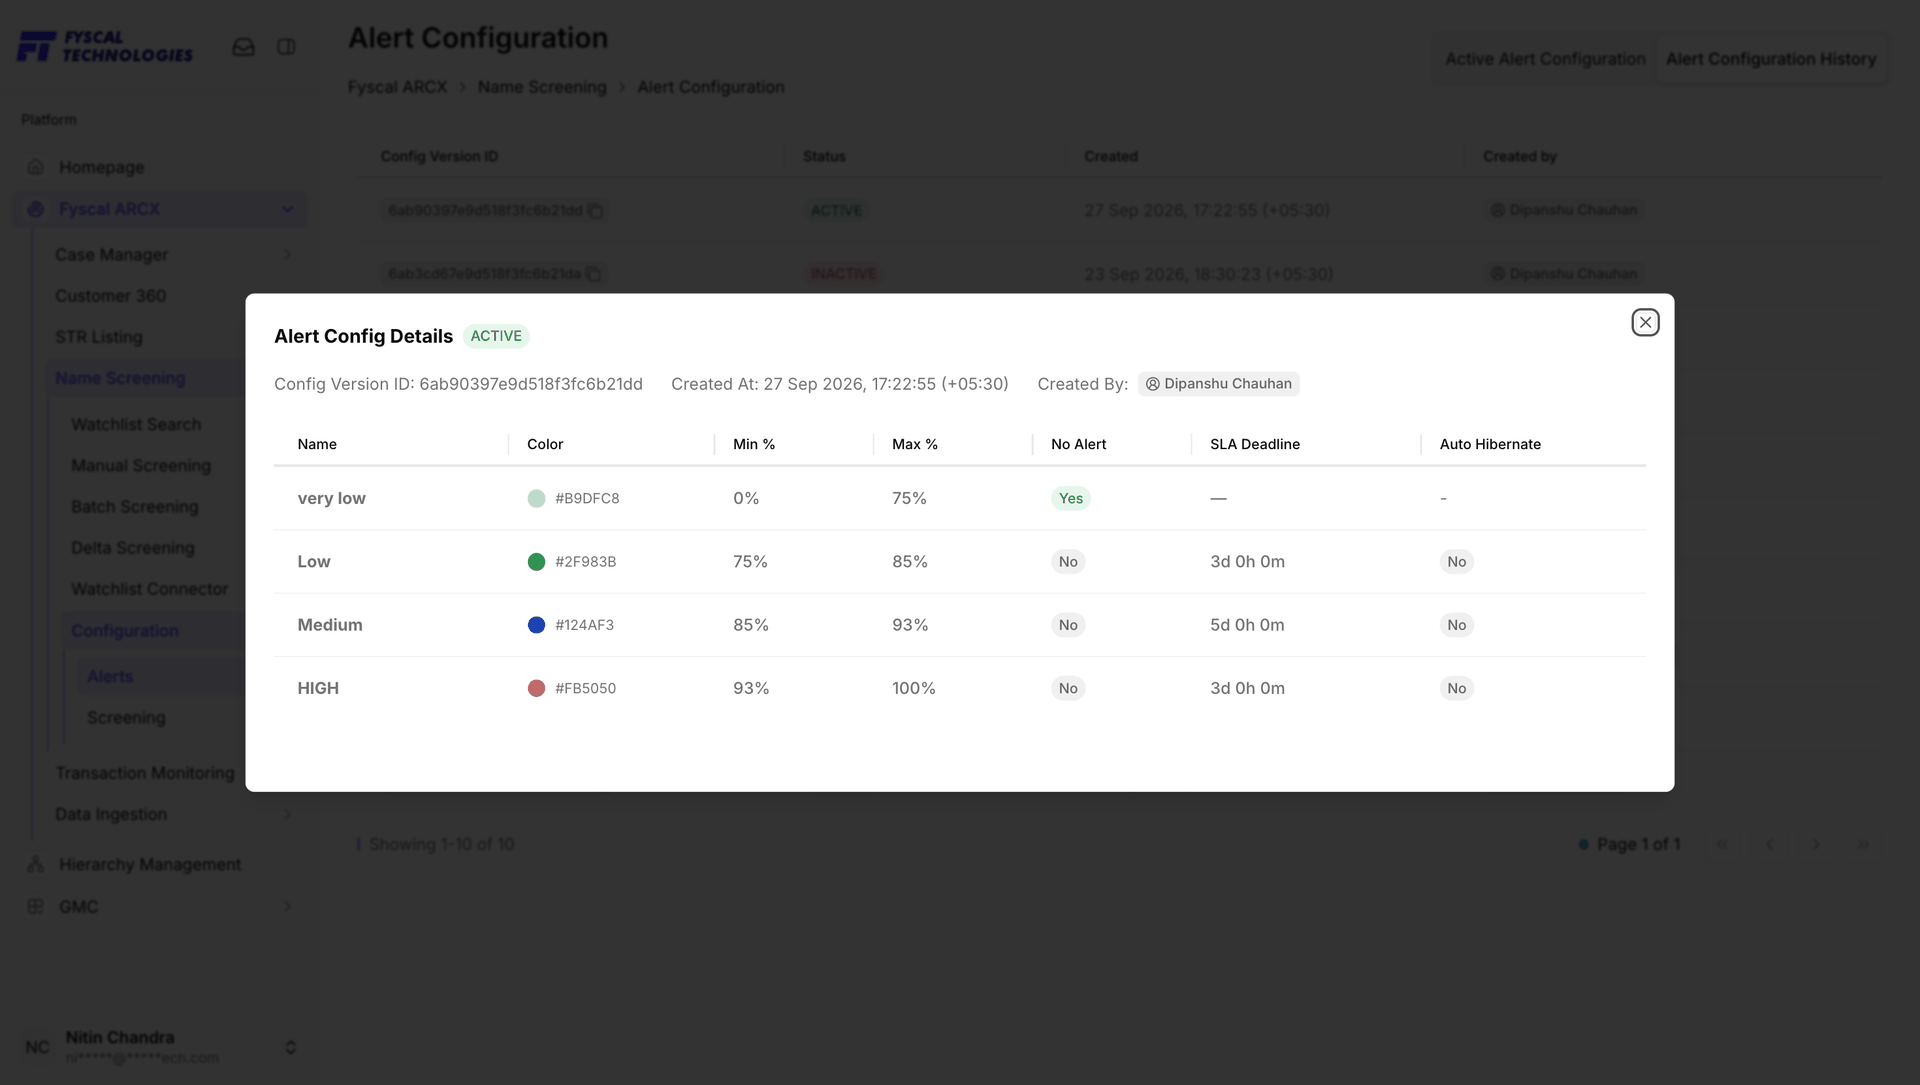Screen dimensions: 1920x1085
Task: Jump to last page arrow
Action: coord(1863,844)
